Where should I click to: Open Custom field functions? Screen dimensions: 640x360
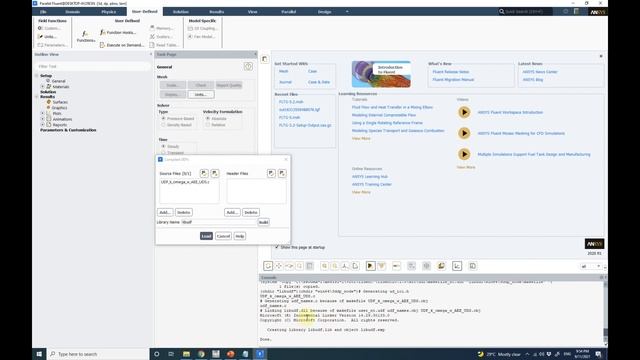point(49,28)
